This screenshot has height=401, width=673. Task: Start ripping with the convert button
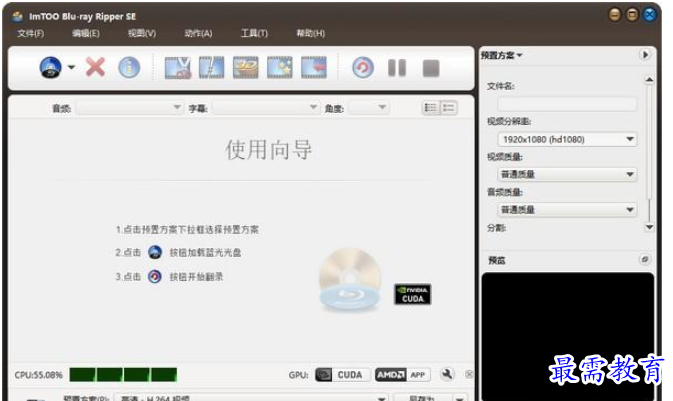point(363,67)
